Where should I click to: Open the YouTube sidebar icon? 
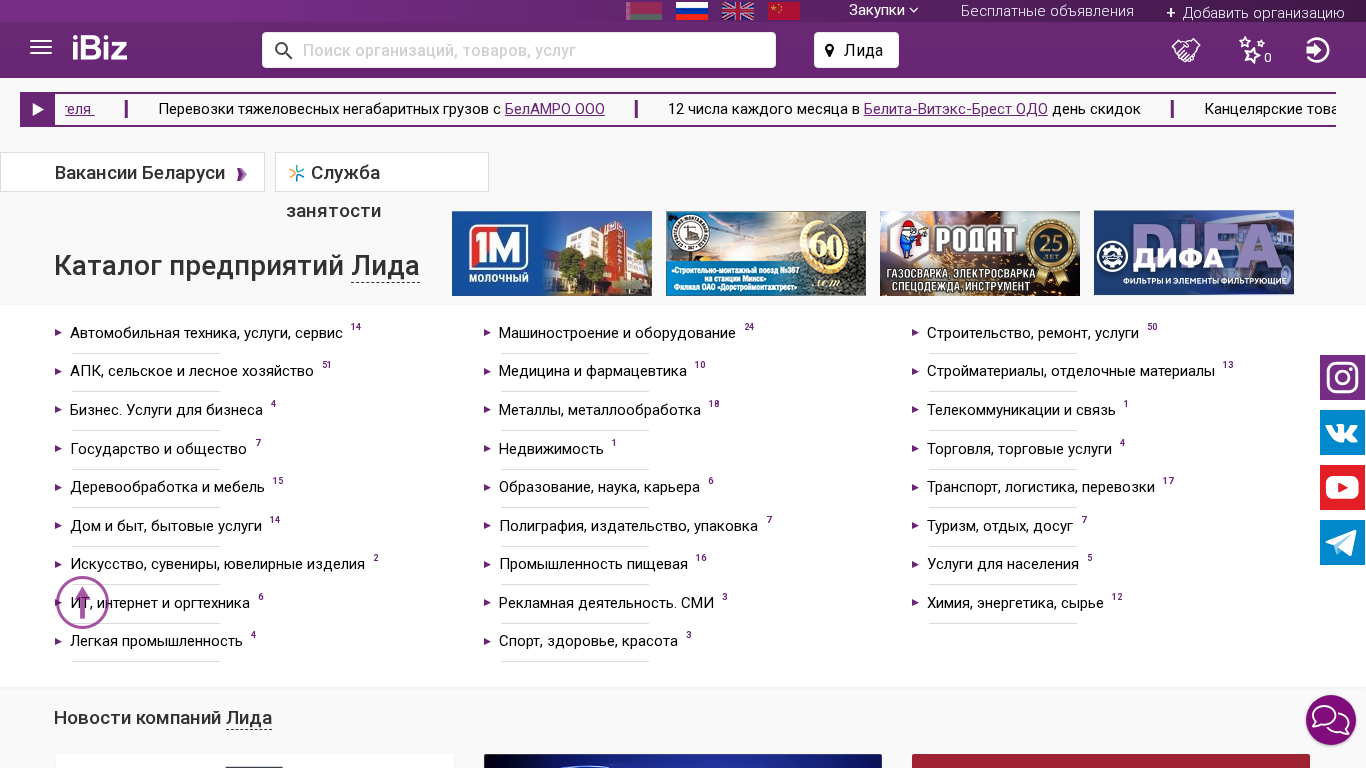(1342, 488)
